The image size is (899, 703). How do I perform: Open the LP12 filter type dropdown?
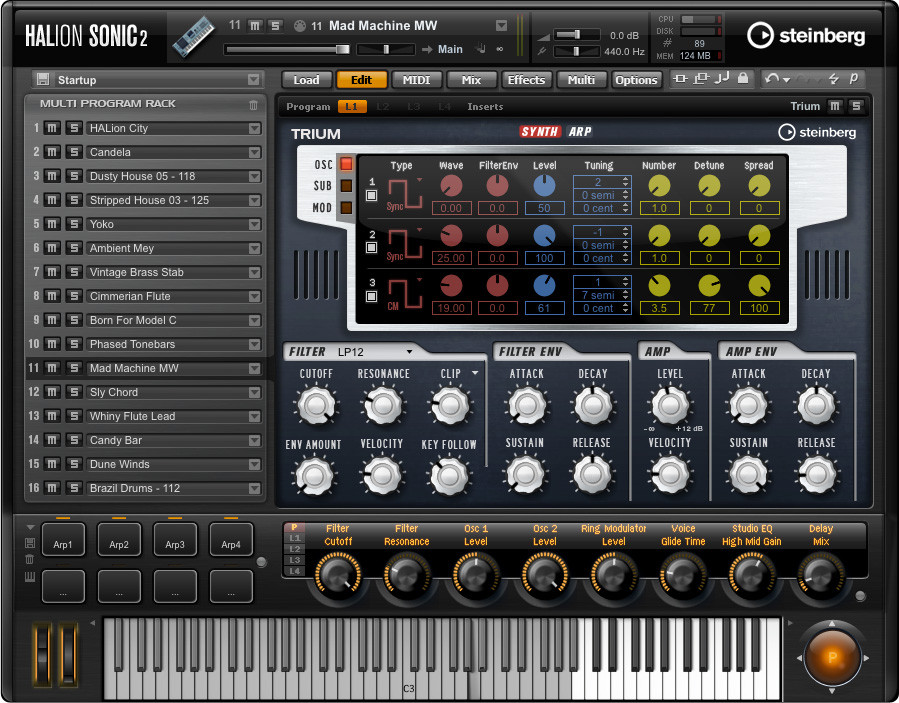[409, 352]
